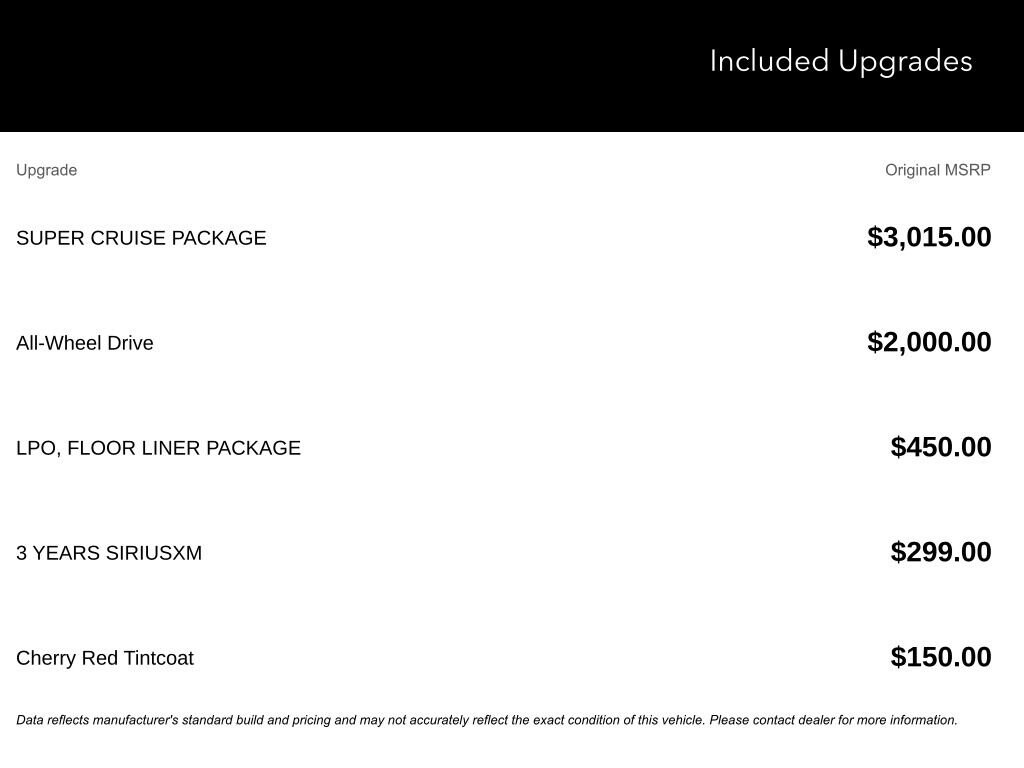1024x768 pixels.
Task: Click the $3,015.00 price
Action: (929, 237)
